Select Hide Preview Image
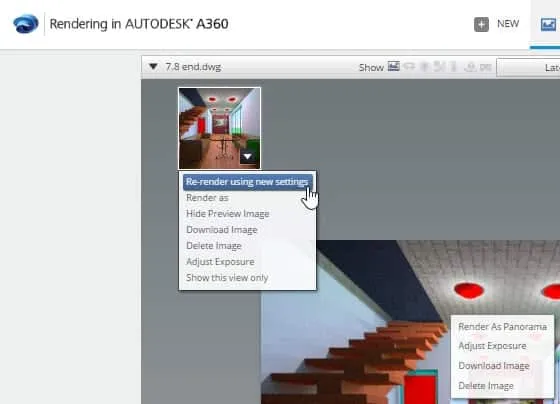The width and height of the screenshot is (560, 404). (x=228, y=214)
